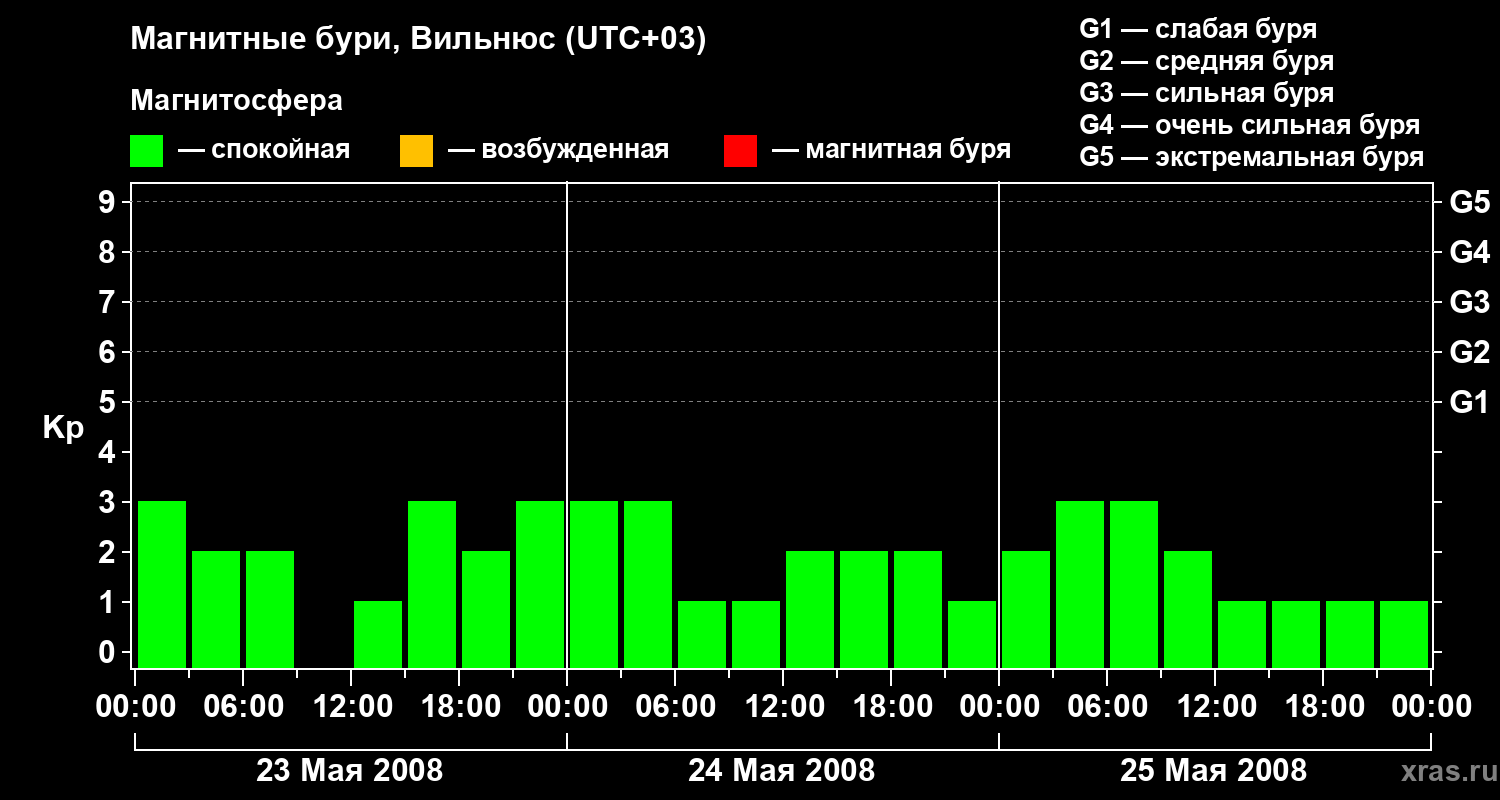Viewport: 1500px width, 800px height.
Task: Click the G1 label on the right axis
Action: pos(1470,402)
